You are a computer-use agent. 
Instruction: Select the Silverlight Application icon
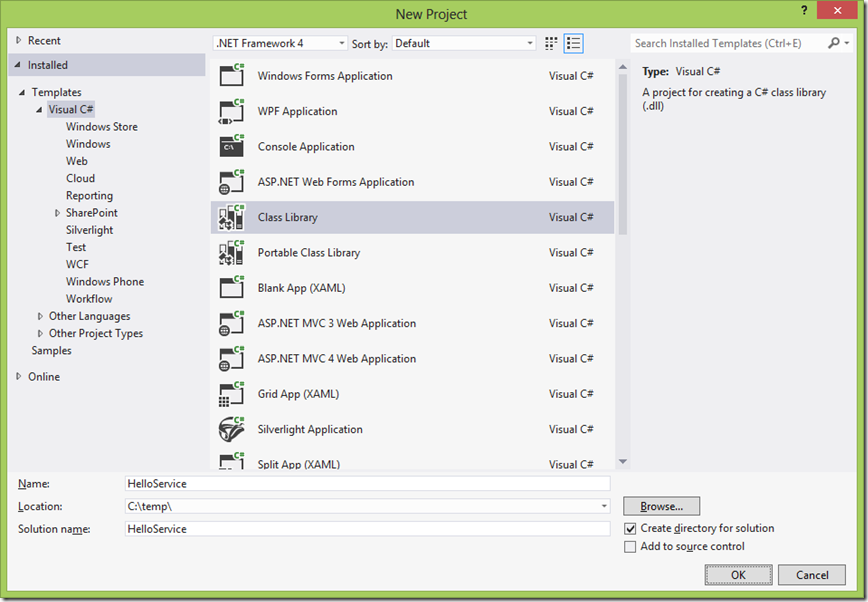[231, 429]
